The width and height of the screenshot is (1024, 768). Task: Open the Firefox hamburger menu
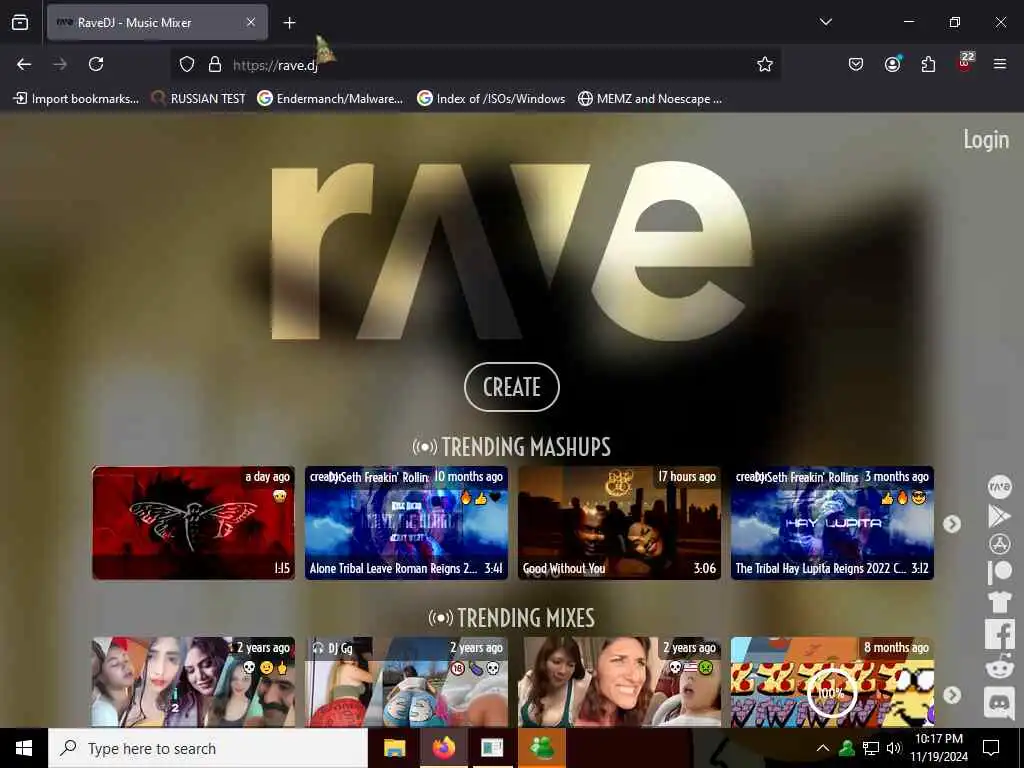click(x=1000, y=64)
